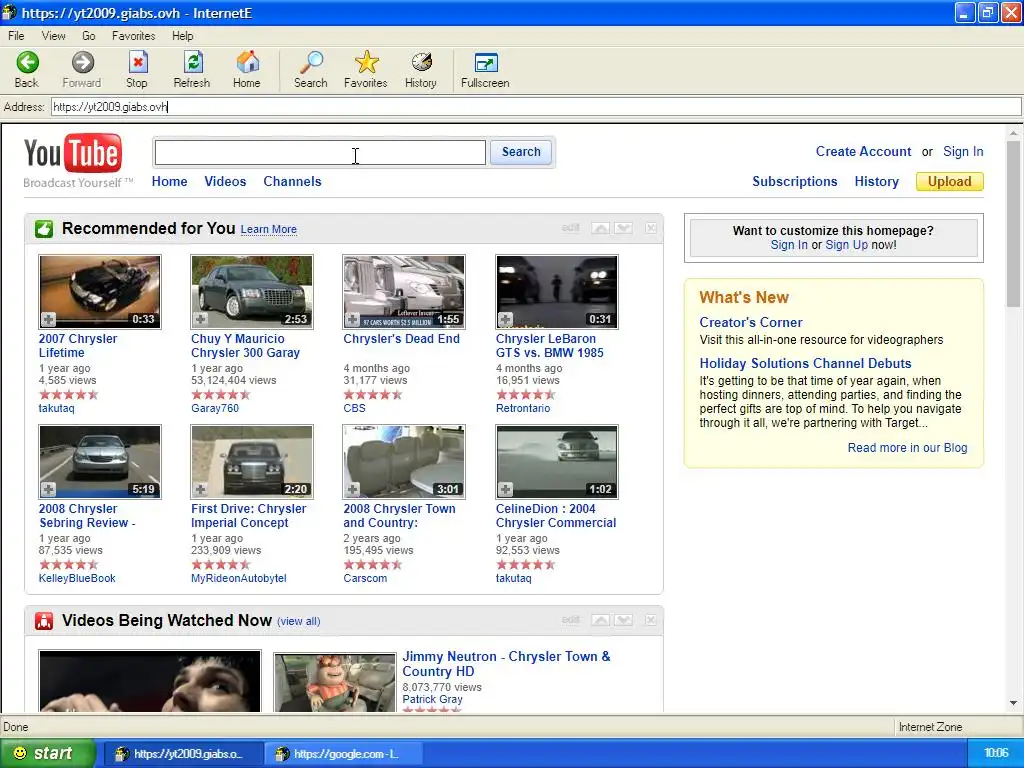Move Recommended for You module up
The height and width of the screenshot is (768, 1024).
click(601, 228)
